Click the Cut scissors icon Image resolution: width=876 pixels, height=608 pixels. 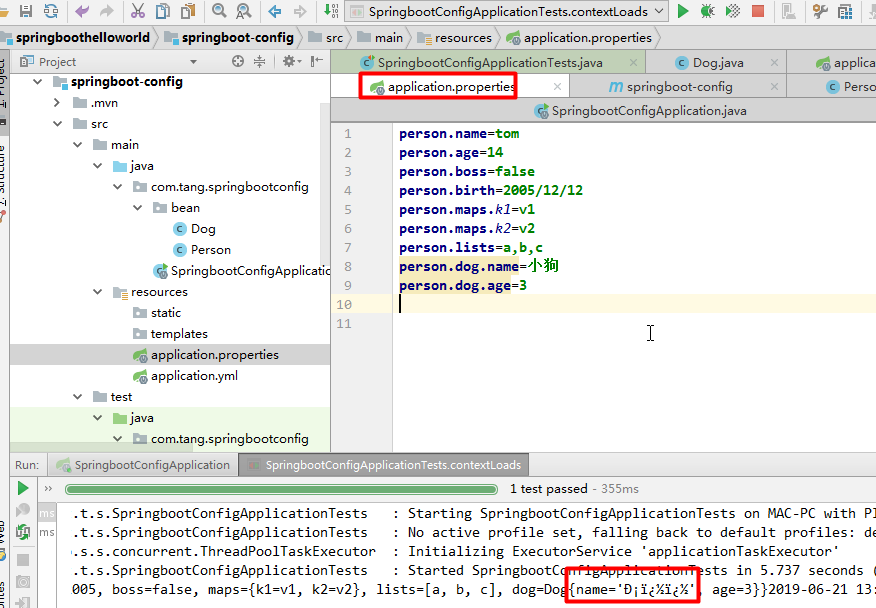click(x=137, y=11)
